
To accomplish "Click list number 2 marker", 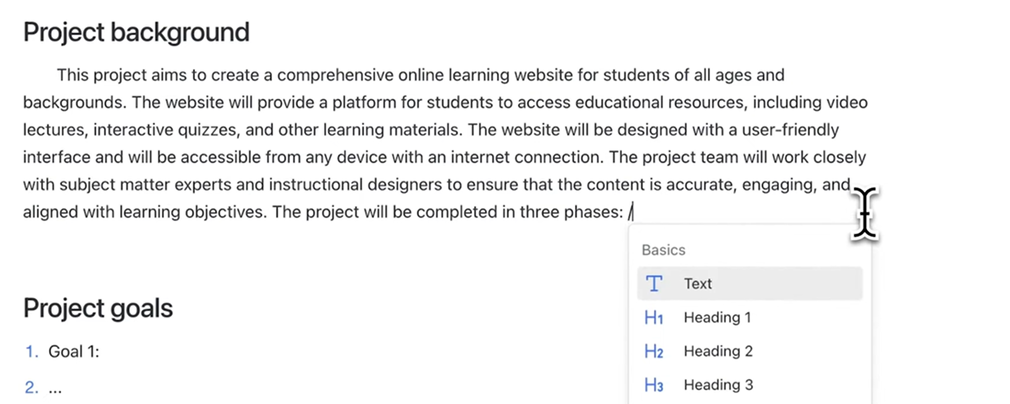I will point(31,388).
